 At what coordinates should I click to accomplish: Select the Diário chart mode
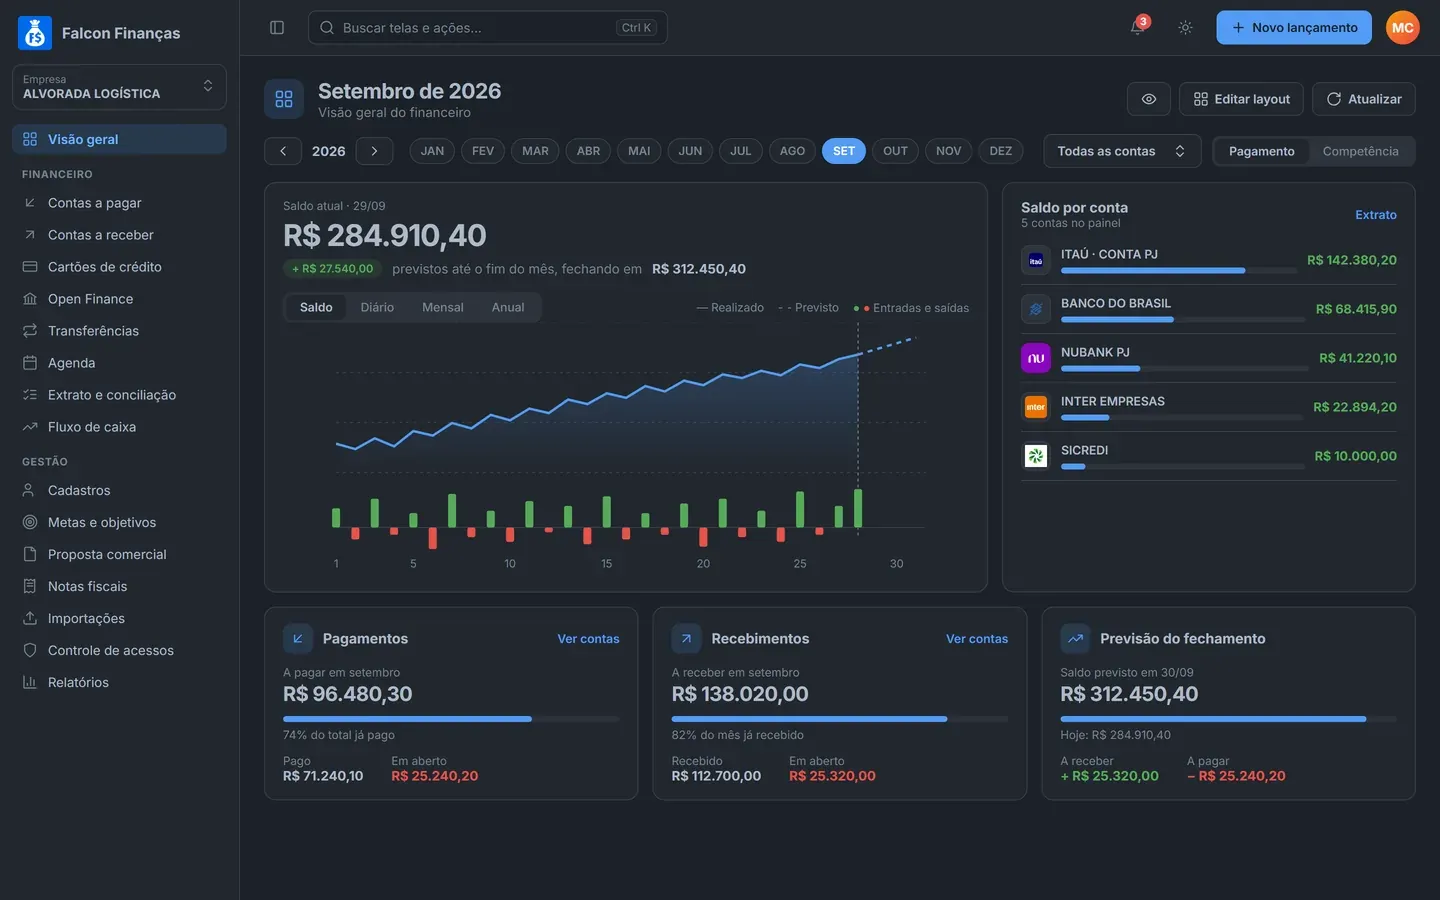[x=377, y=307]
